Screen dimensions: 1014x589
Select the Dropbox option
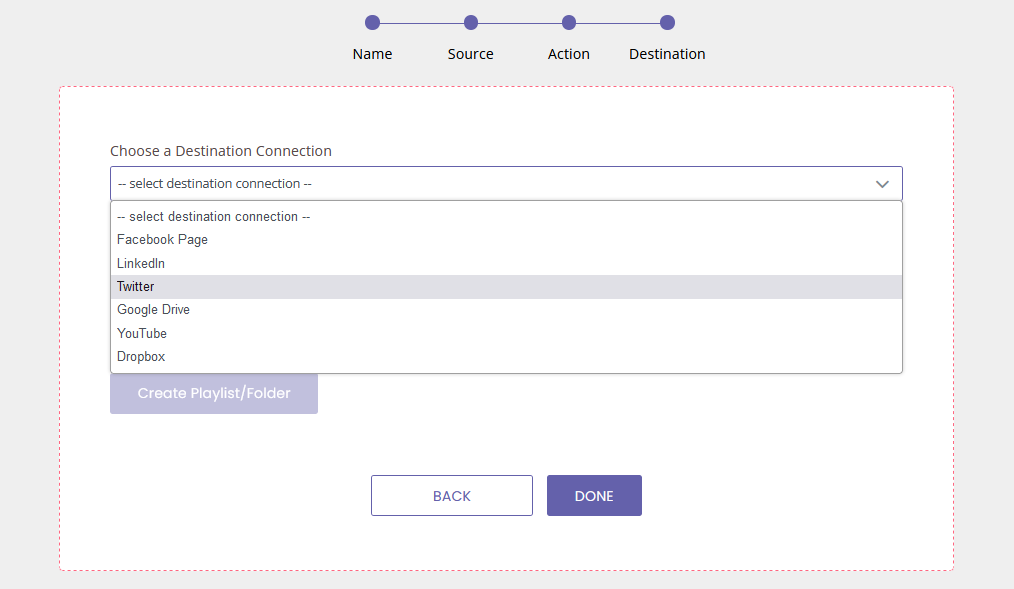(141, 357)
